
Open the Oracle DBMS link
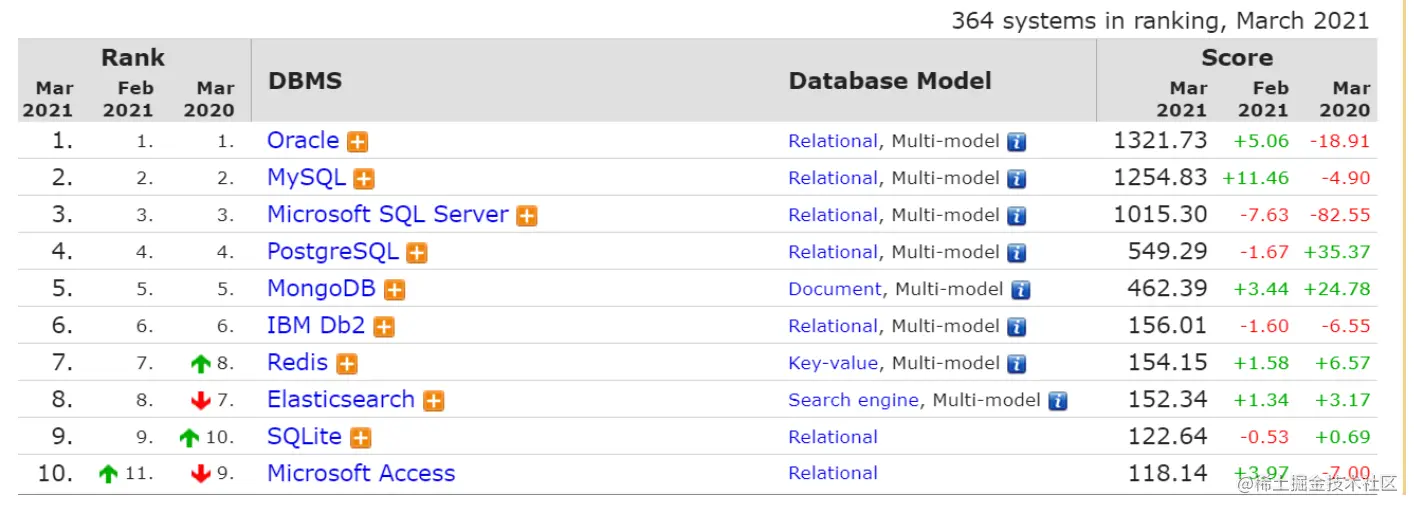[303, 141]
